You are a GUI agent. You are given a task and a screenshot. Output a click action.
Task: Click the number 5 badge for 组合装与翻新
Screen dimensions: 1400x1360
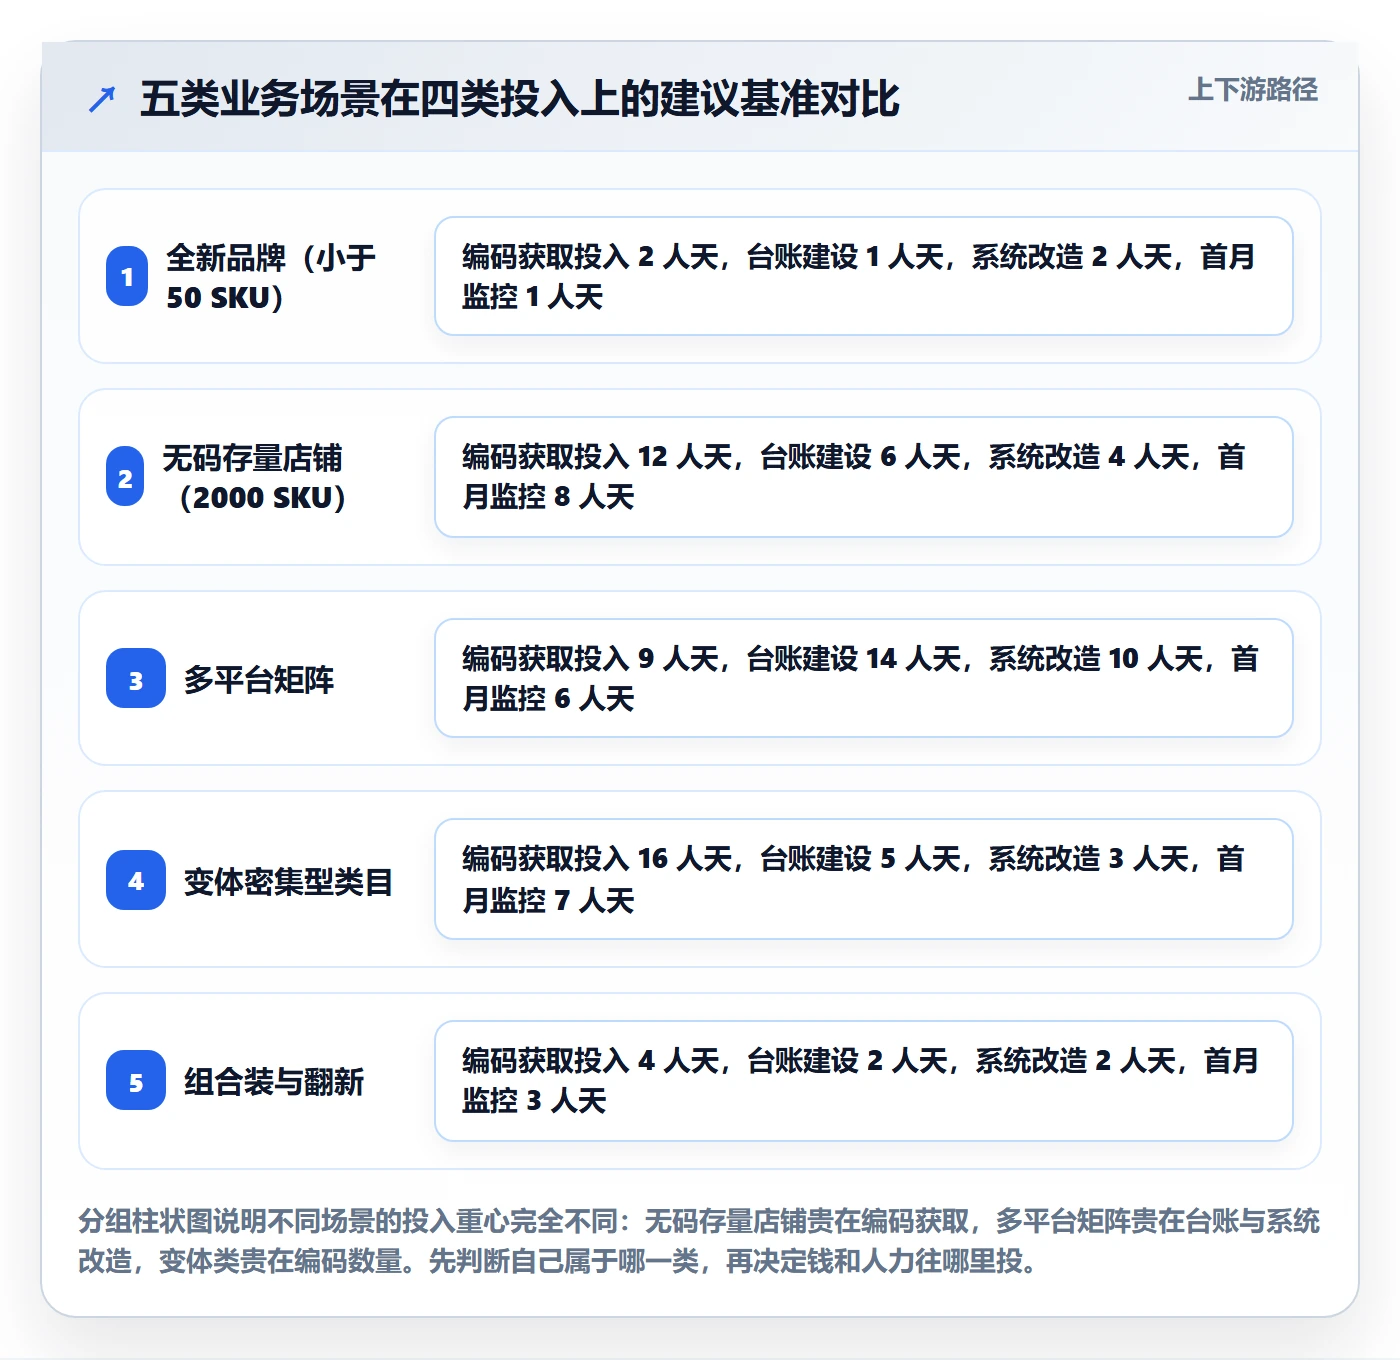(x=136, y=1081)
